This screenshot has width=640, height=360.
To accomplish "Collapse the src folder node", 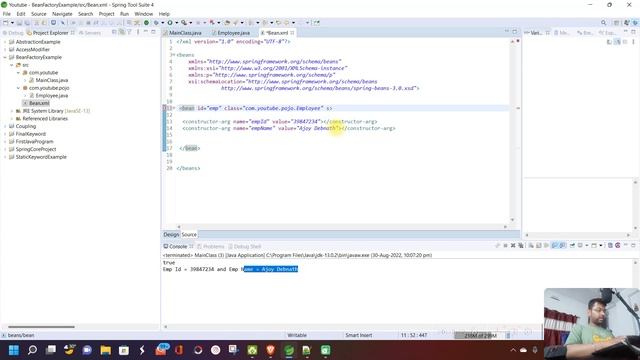I will pos(11,65).
